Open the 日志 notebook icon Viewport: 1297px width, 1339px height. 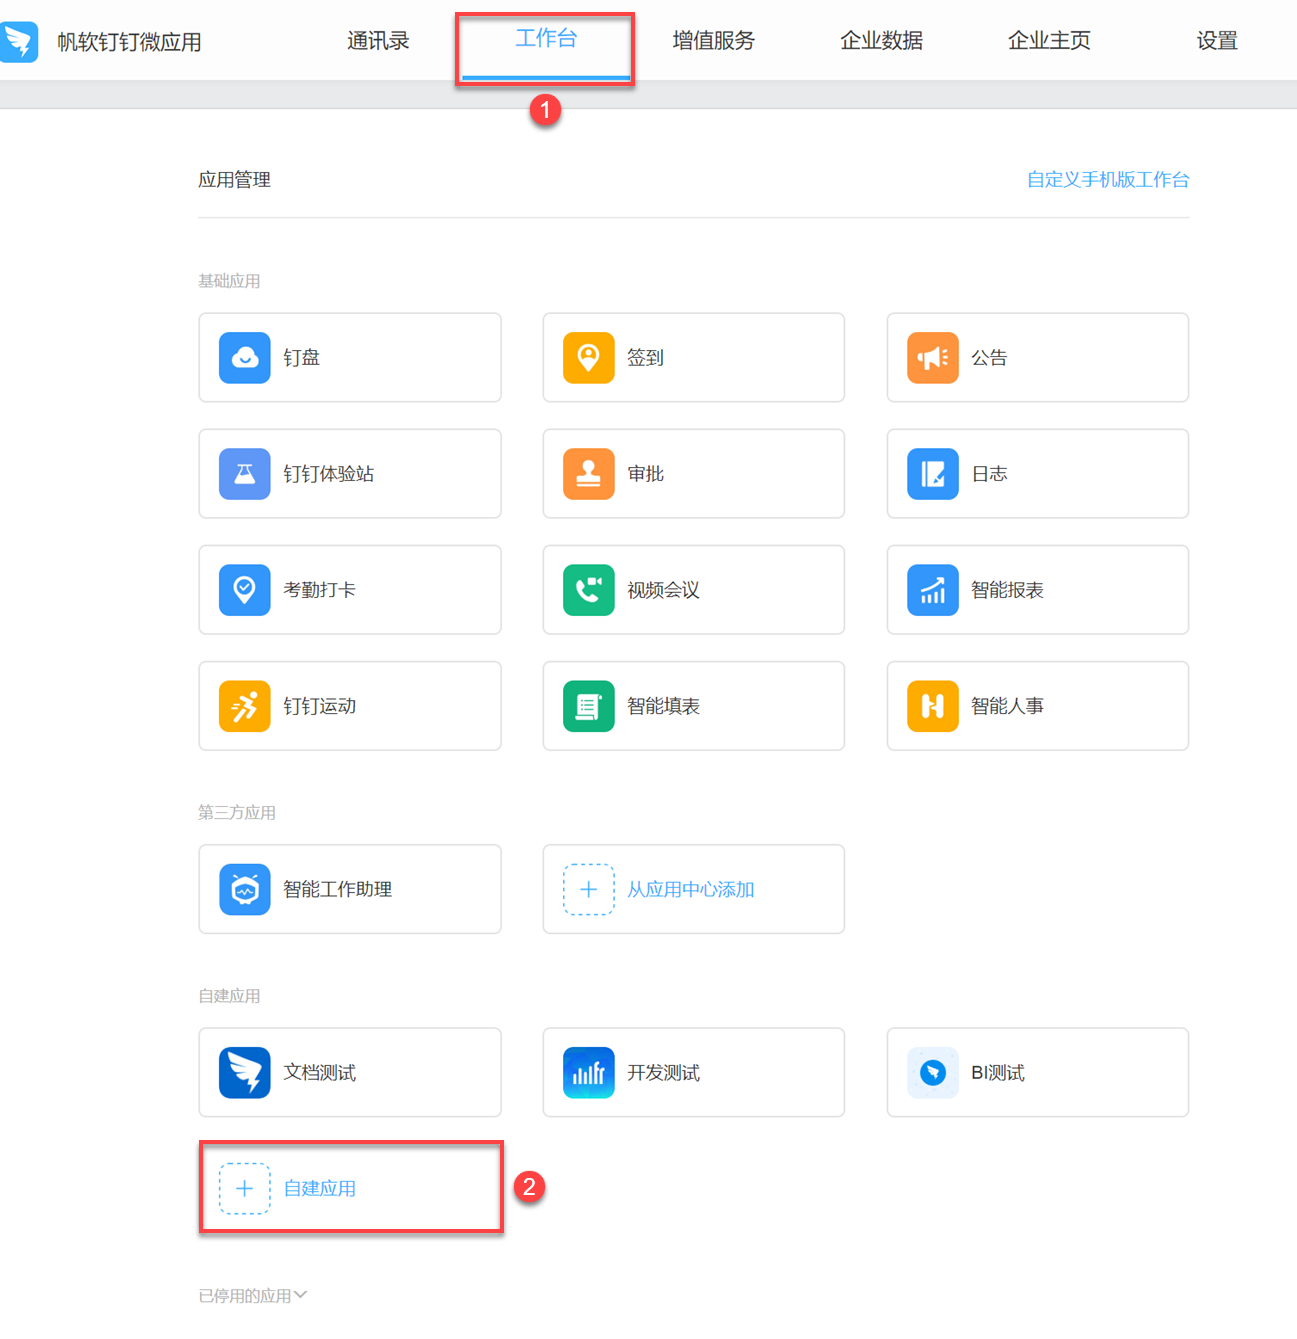tap(933, 474)
